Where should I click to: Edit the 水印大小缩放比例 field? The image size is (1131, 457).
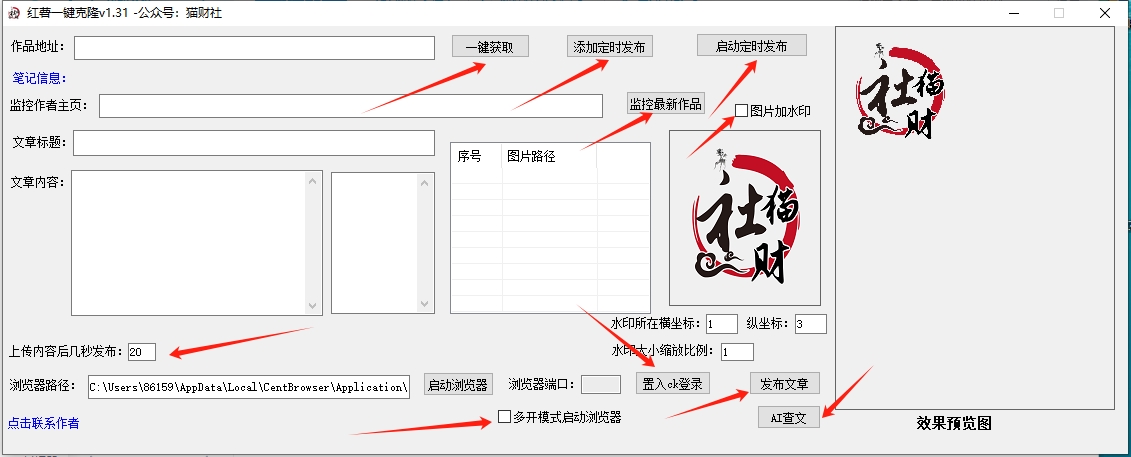[737, 352]
